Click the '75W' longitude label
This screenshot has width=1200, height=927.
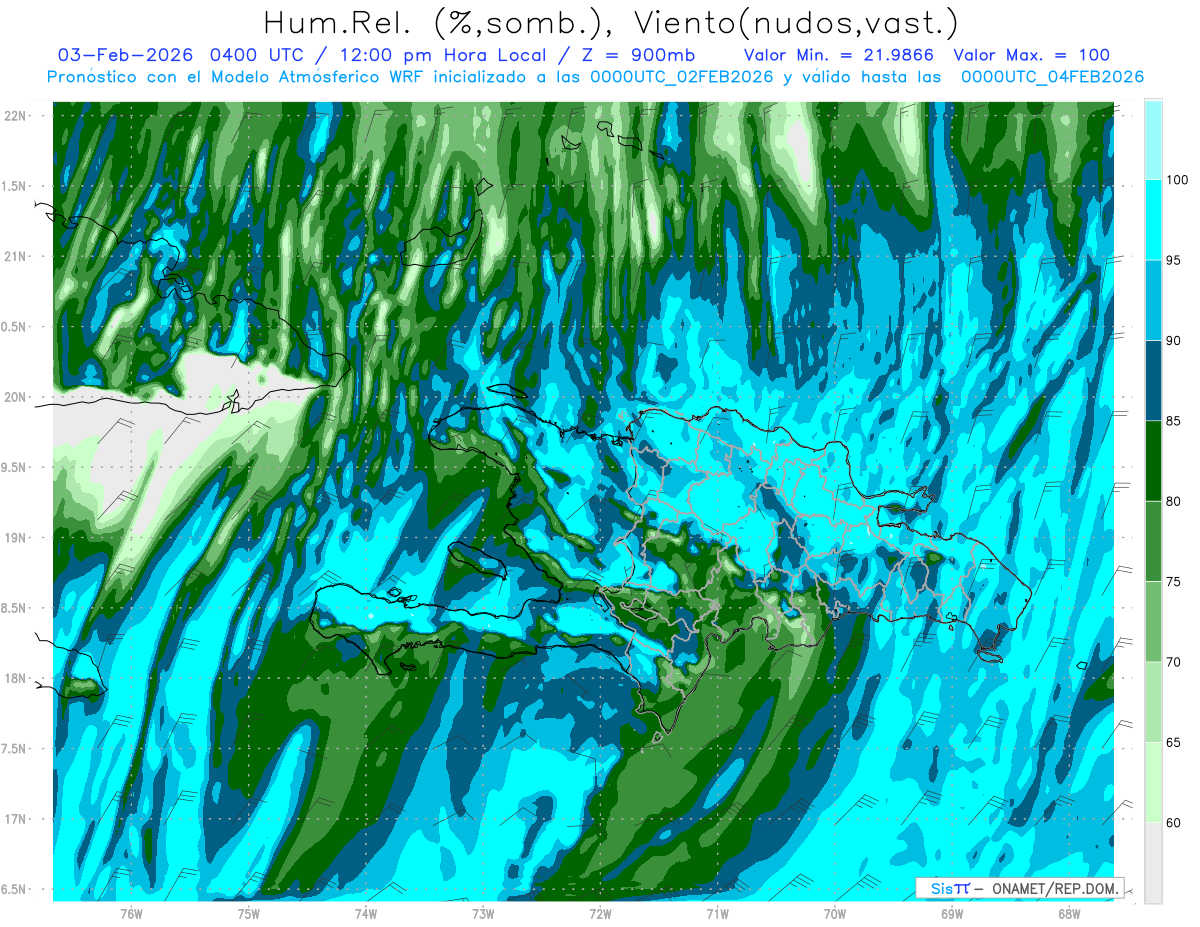(249, 913)
